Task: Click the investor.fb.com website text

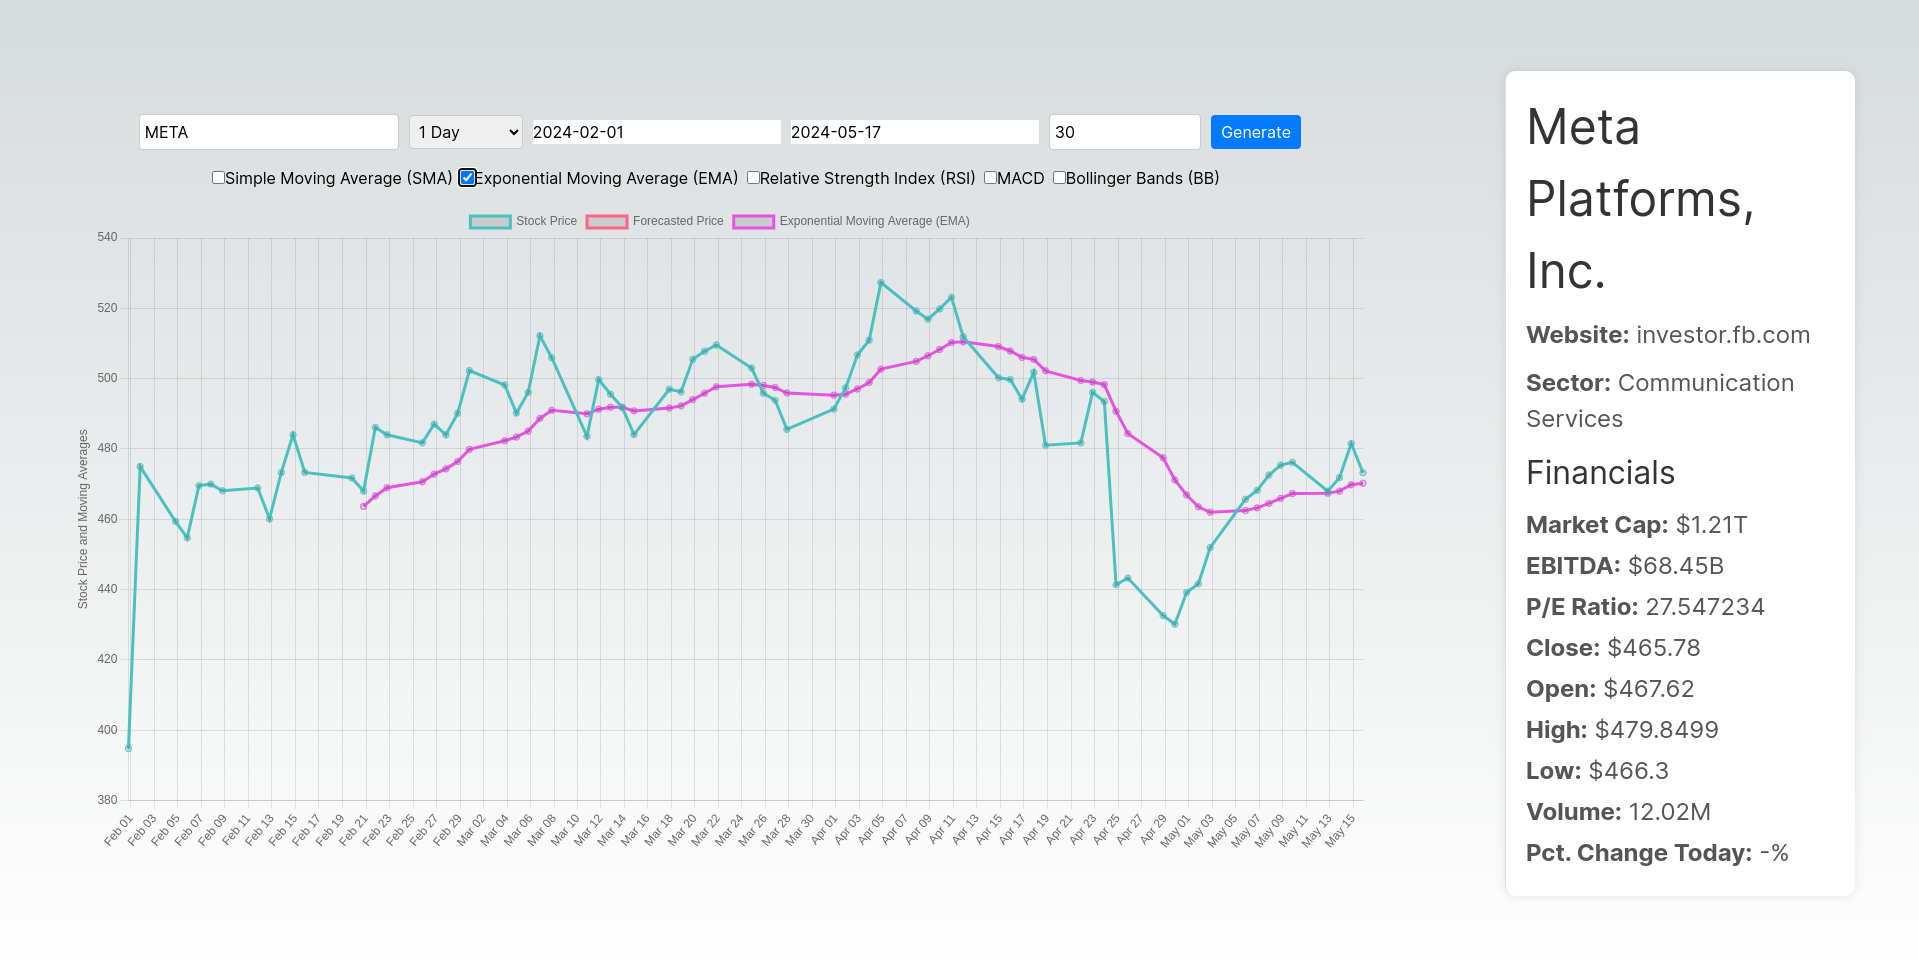Action: point(1723,335)
